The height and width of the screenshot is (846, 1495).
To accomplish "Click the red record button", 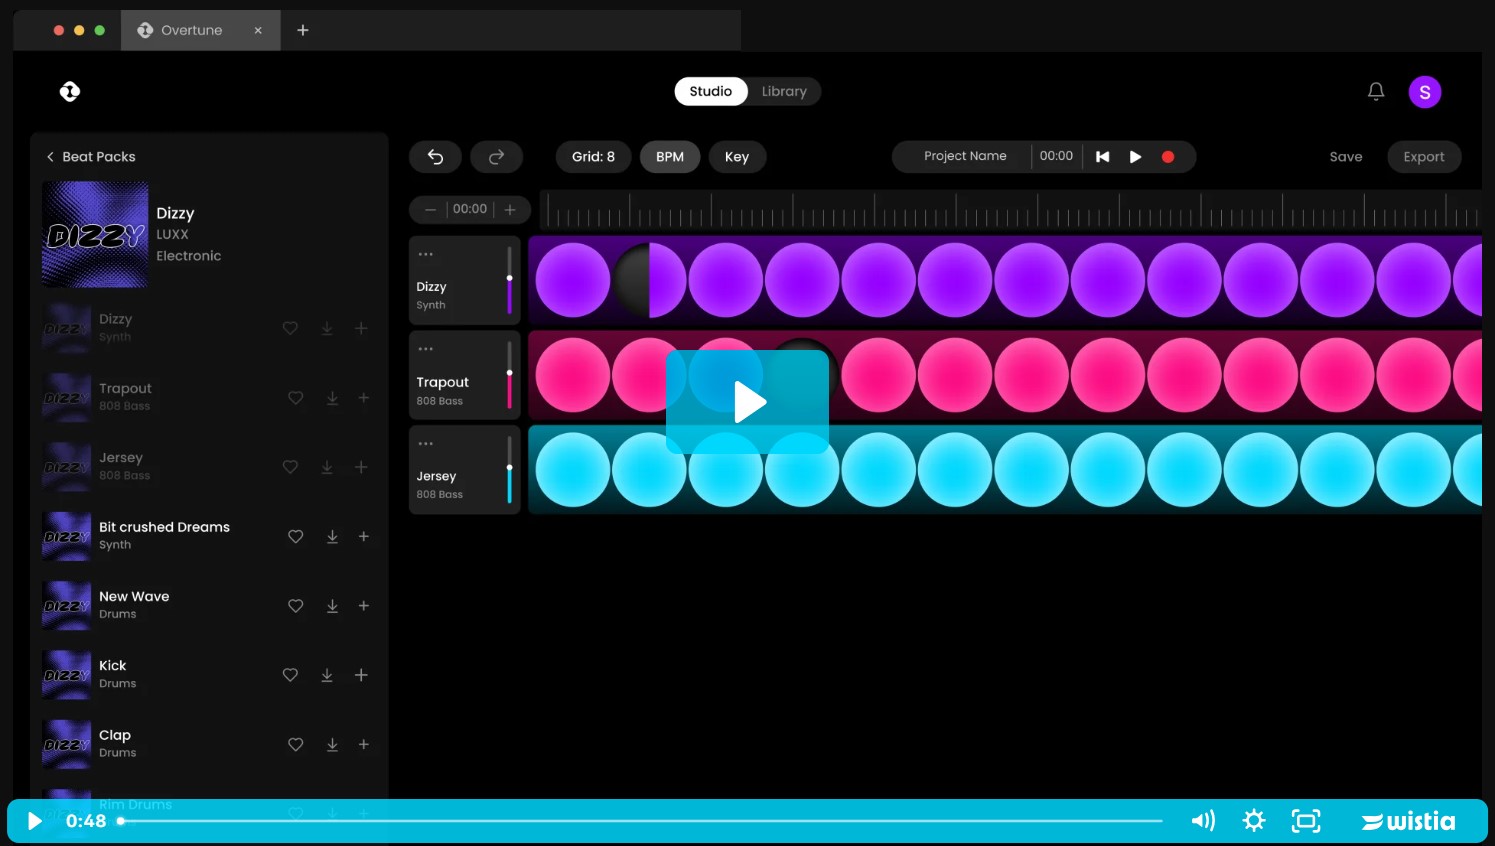I will (x=1168, y=157).
